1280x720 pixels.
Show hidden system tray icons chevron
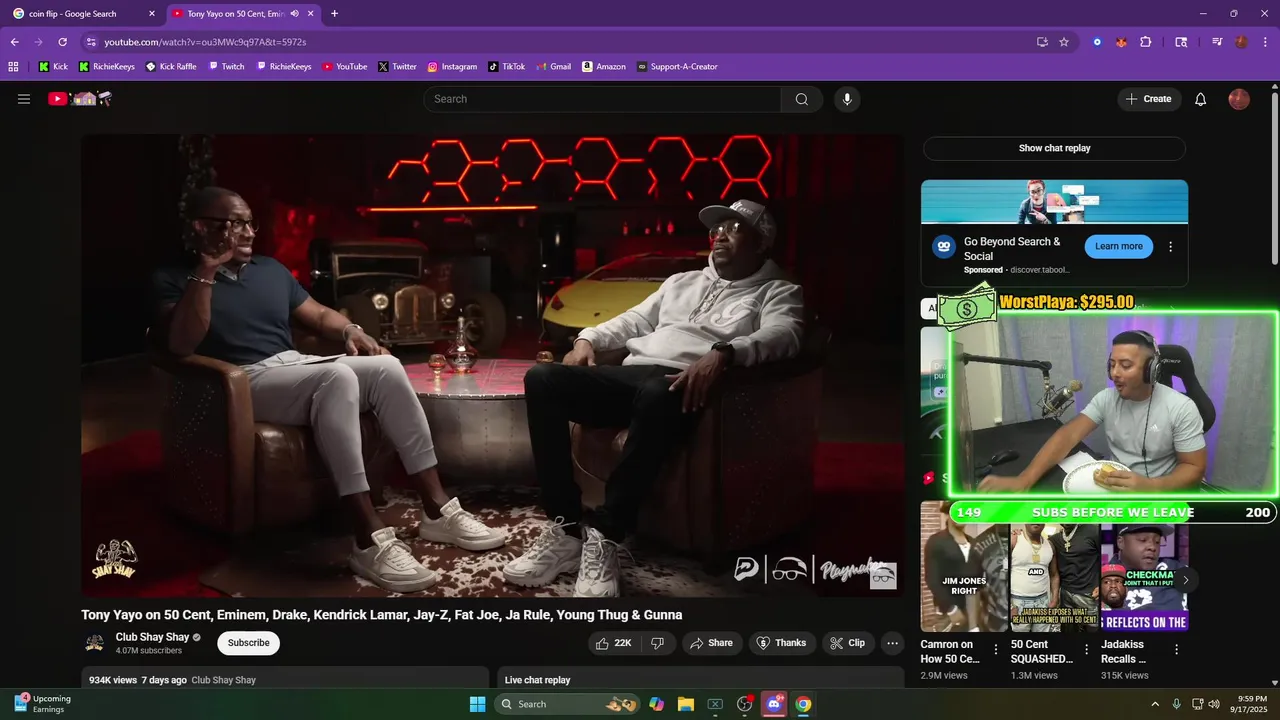click(x=1155, y=704)
